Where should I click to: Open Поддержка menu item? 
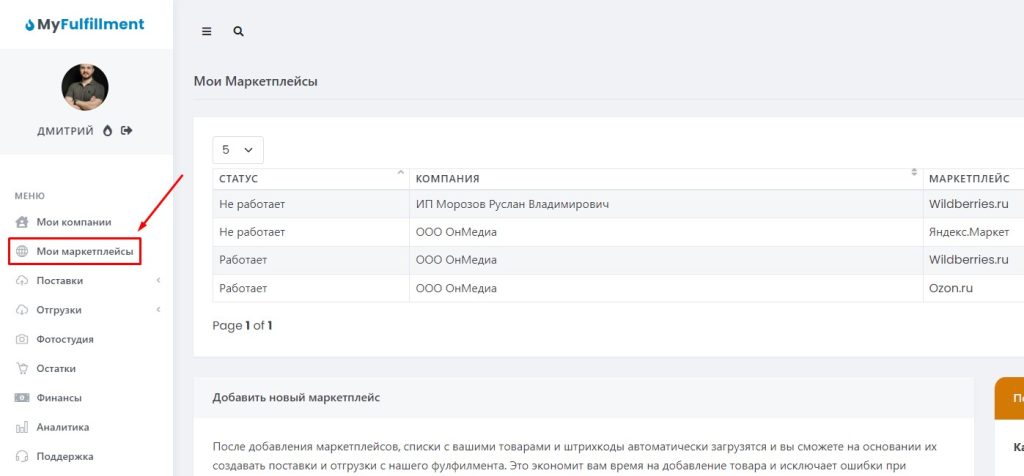[x=65, y=456]
